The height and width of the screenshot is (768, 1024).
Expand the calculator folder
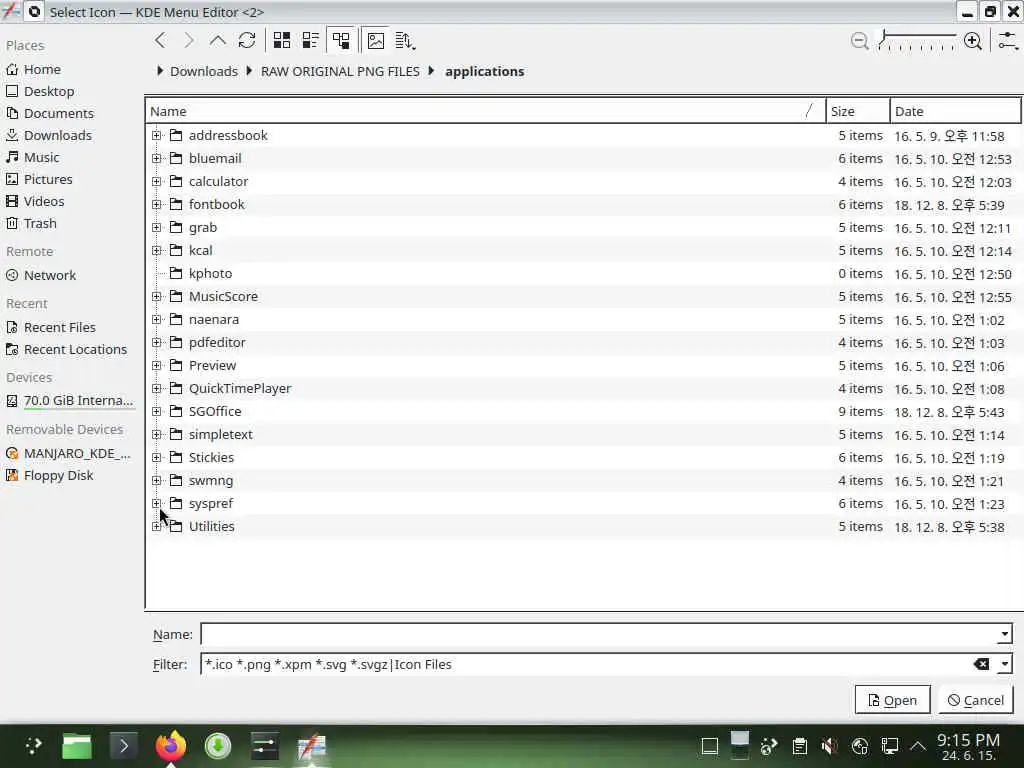point(157,182)
